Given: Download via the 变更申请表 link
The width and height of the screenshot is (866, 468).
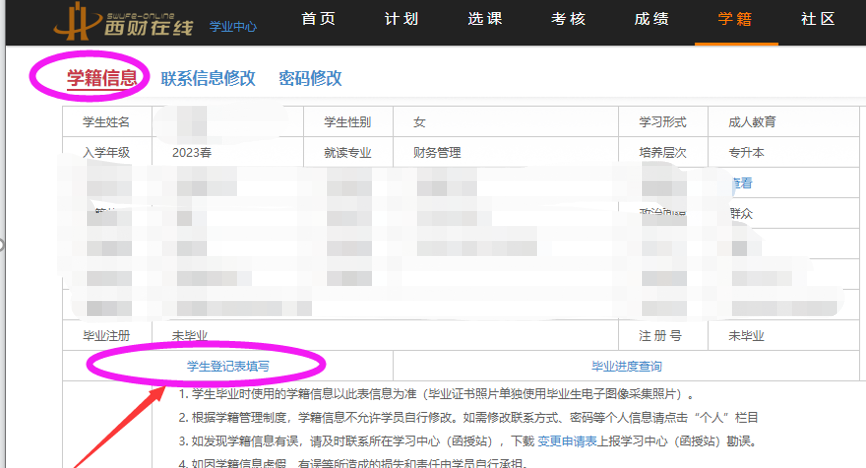Looking at the screenshot, I should tap(567, 441).
